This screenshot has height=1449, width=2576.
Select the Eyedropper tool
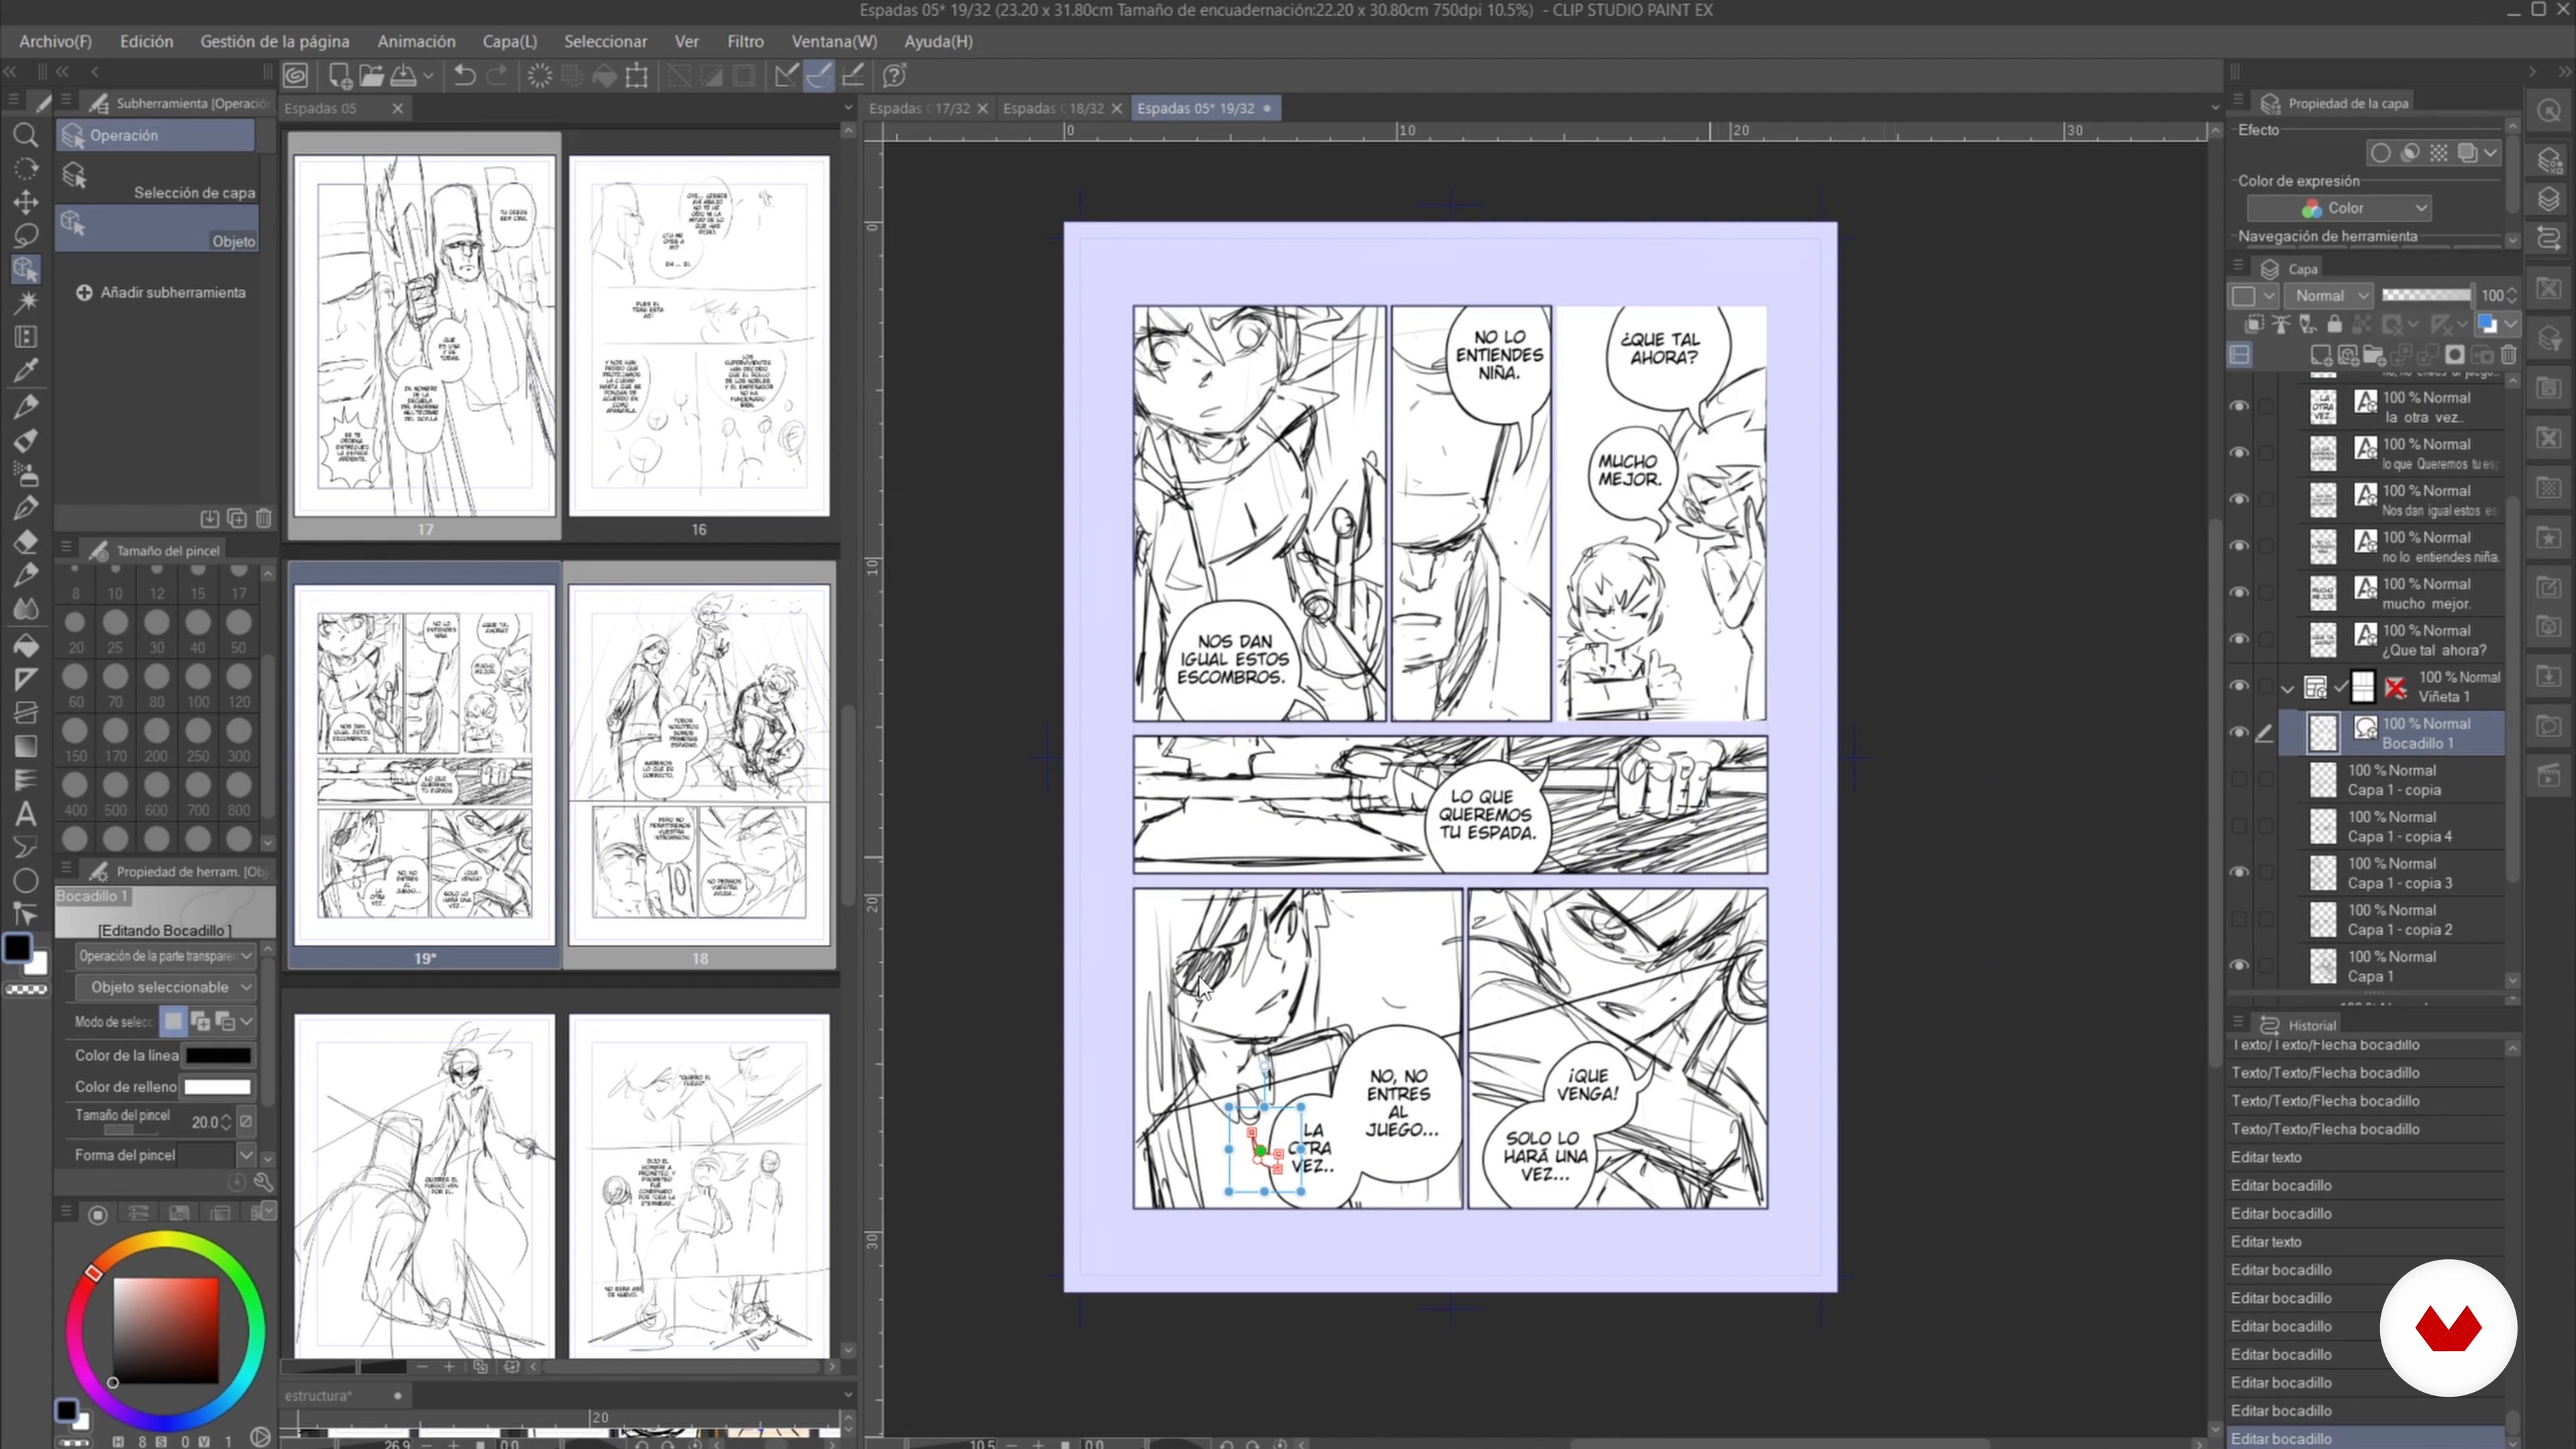click(x=26, y=371)
